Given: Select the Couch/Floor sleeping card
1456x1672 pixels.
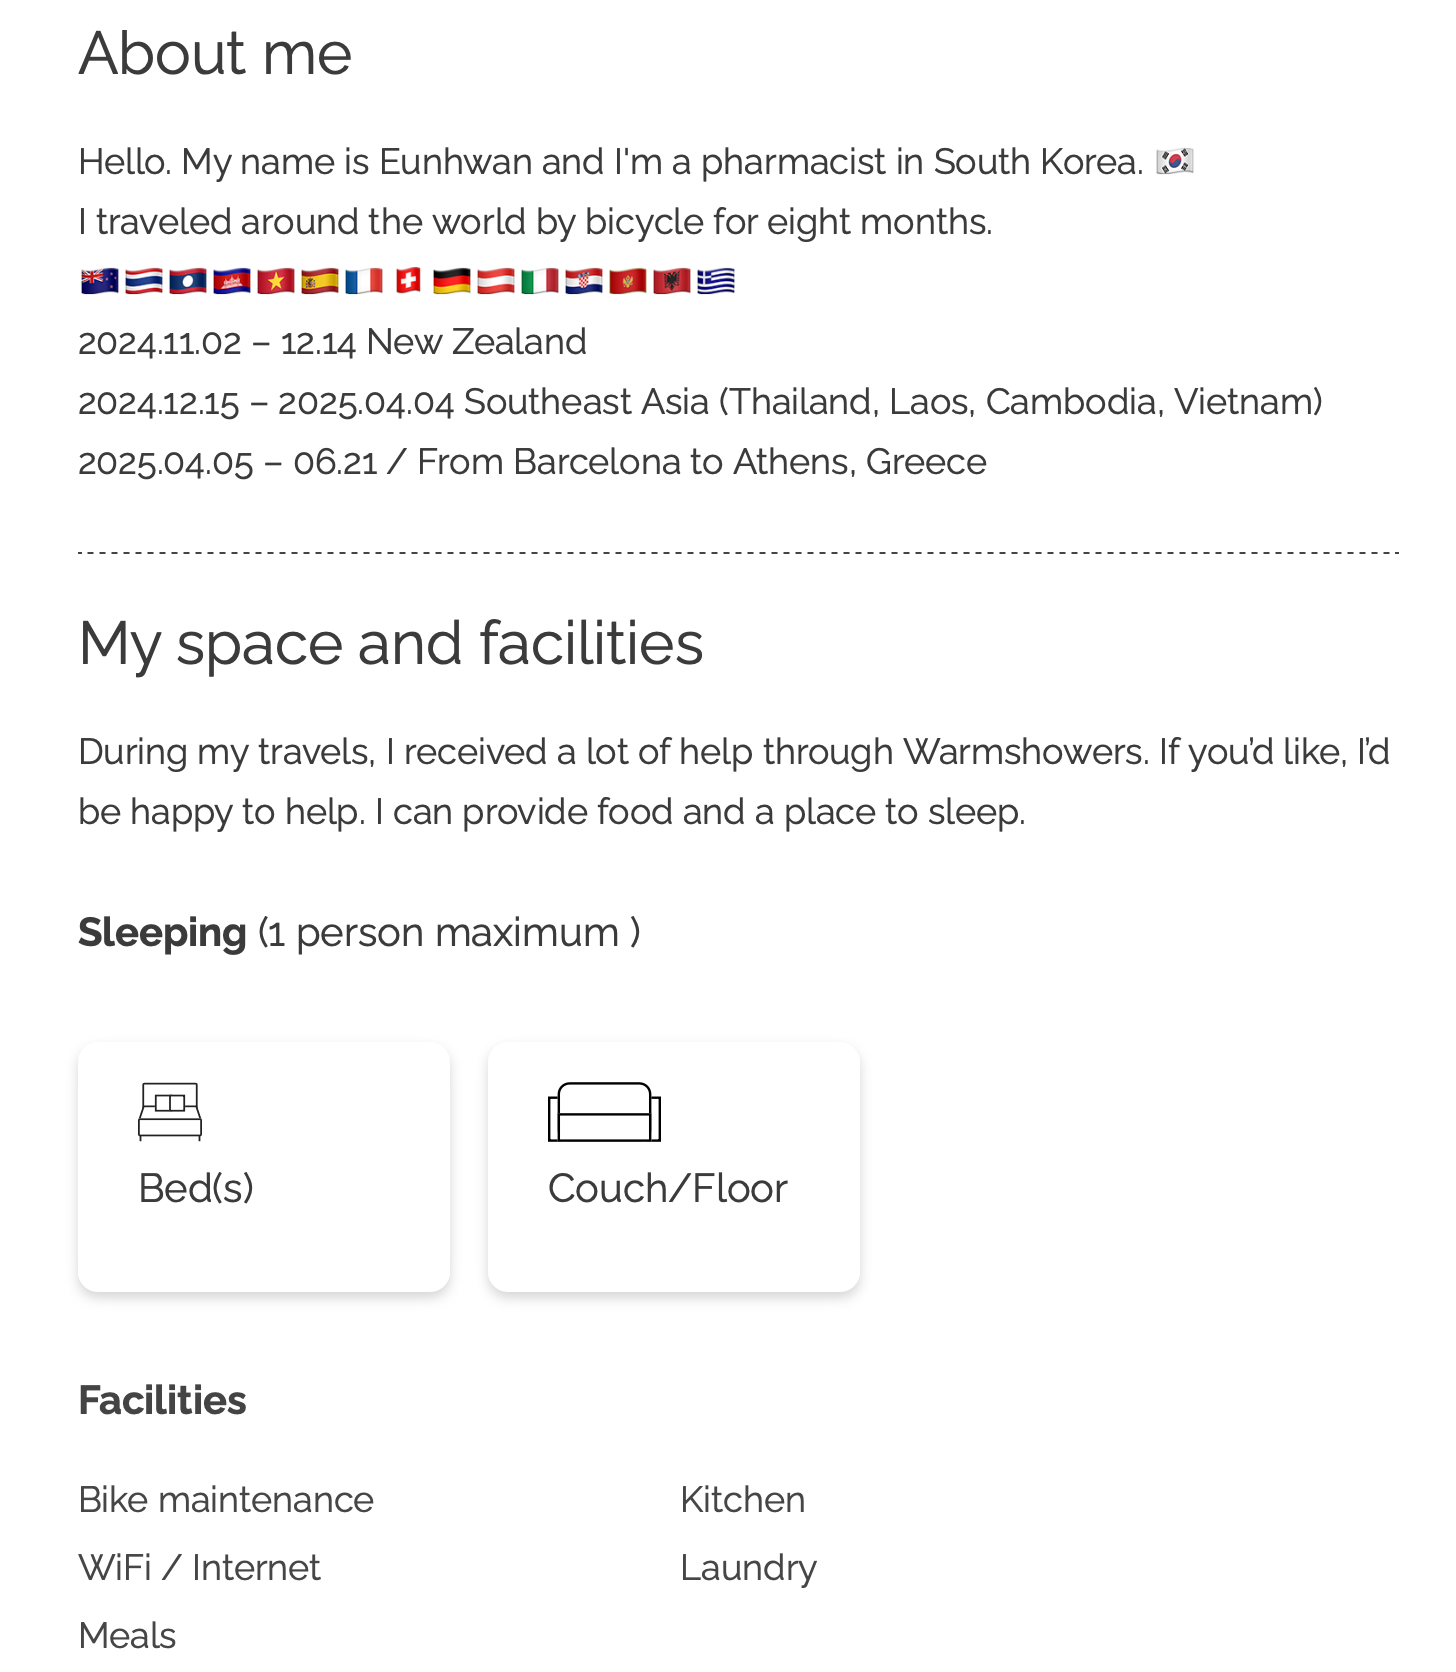Looking at the screenshot, I should point(674,1167).
